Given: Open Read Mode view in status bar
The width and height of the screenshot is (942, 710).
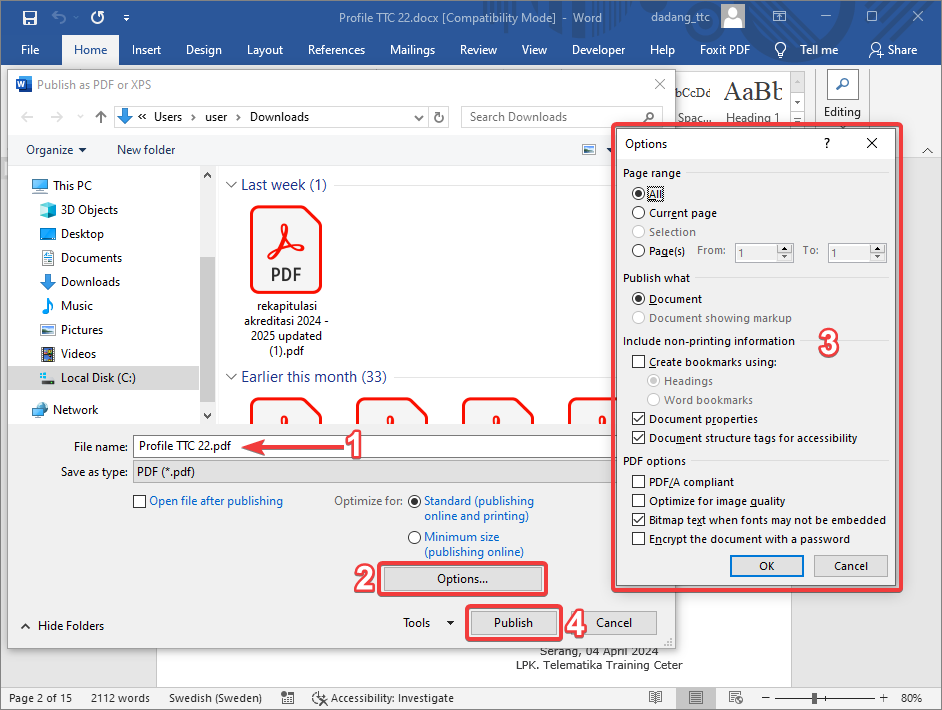Looking at the screenshot, I should pyautogui.click(x=655, y=697).
